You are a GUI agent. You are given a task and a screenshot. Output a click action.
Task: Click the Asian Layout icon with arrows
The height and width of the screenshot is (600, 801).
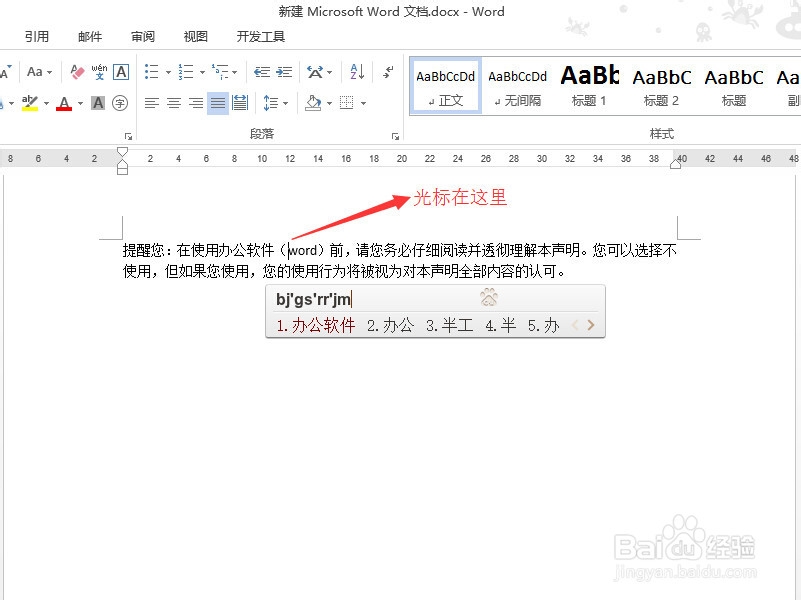[314, 71]
